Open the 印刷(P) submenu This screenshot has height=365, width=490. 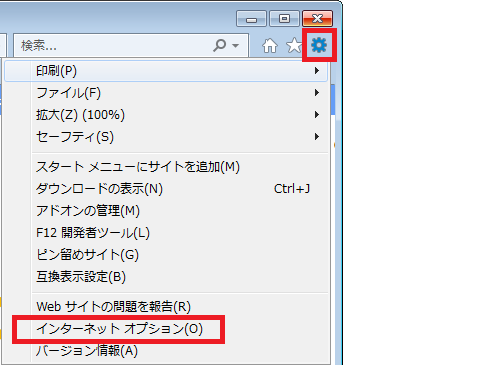(166, 71)
